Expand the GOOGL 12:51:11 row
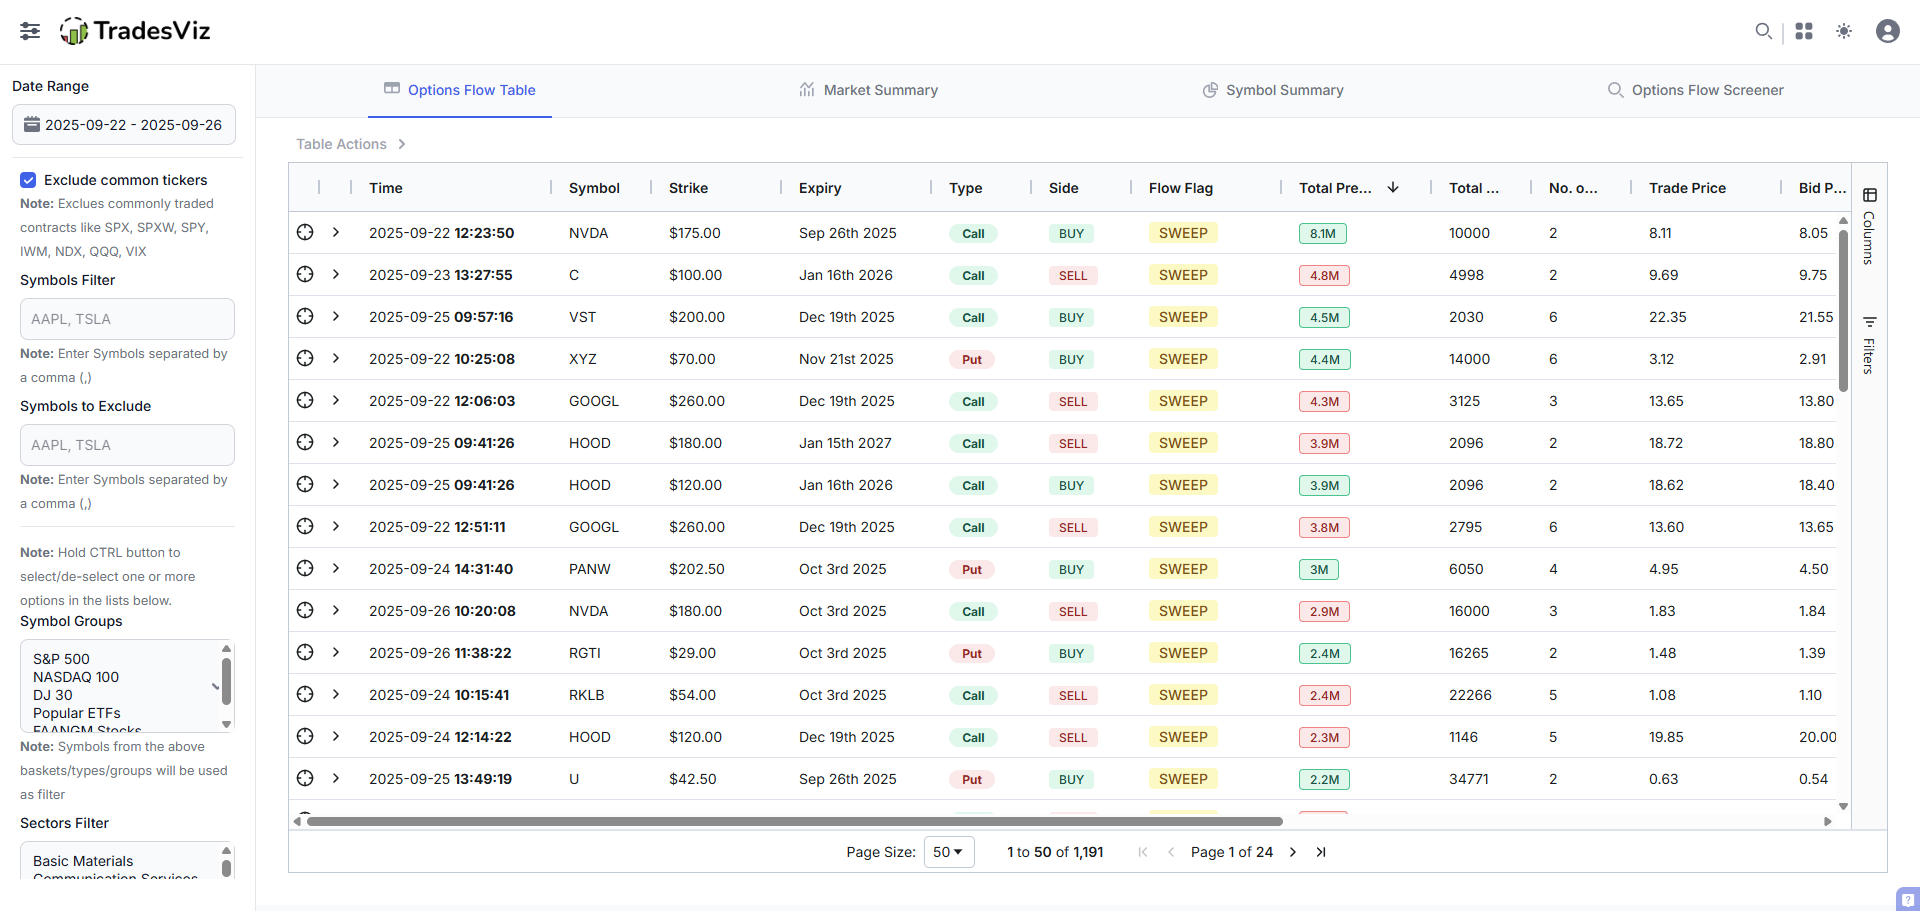1920x911 pixels. [336, 526]
